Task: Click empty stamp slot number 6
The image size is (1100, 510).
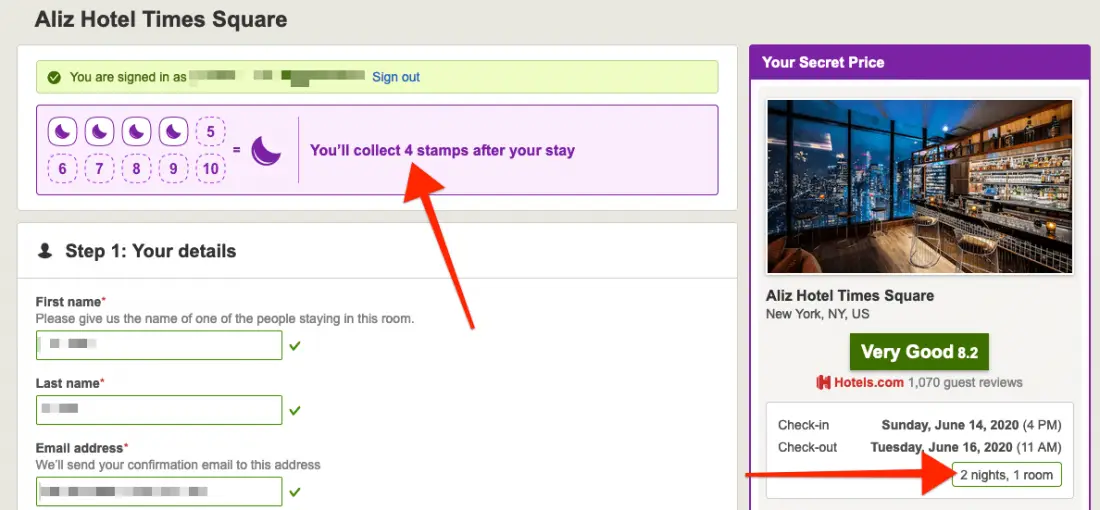Action: click(63, 169)
